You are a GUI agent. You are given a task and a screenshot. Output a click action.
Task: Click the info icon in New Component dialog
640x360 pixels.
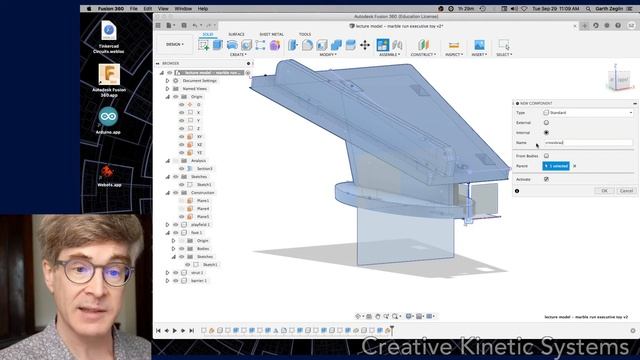(x=517, y=191)
